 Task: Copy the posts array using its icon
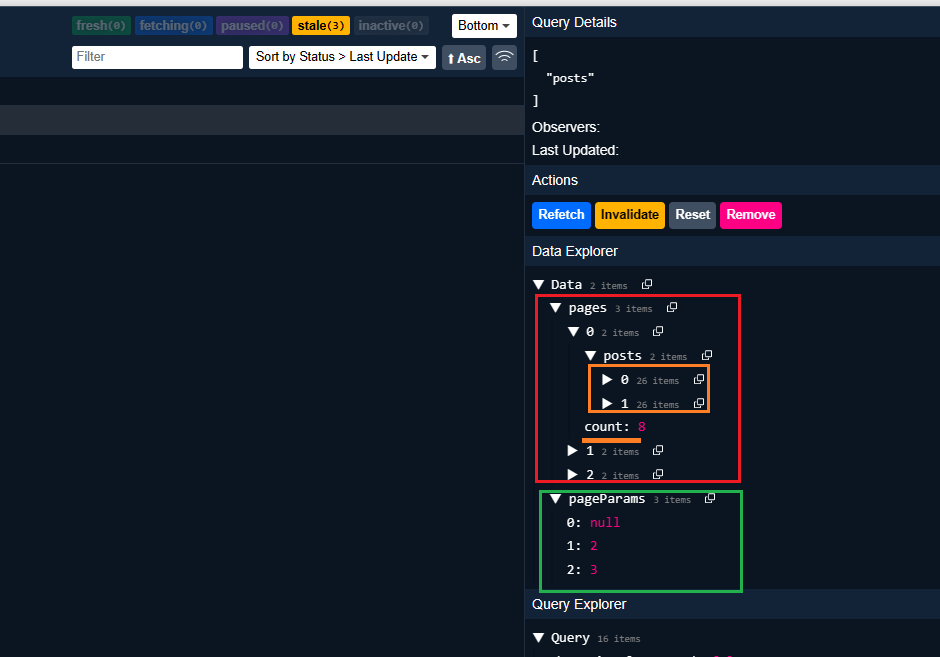coord(707,356)
